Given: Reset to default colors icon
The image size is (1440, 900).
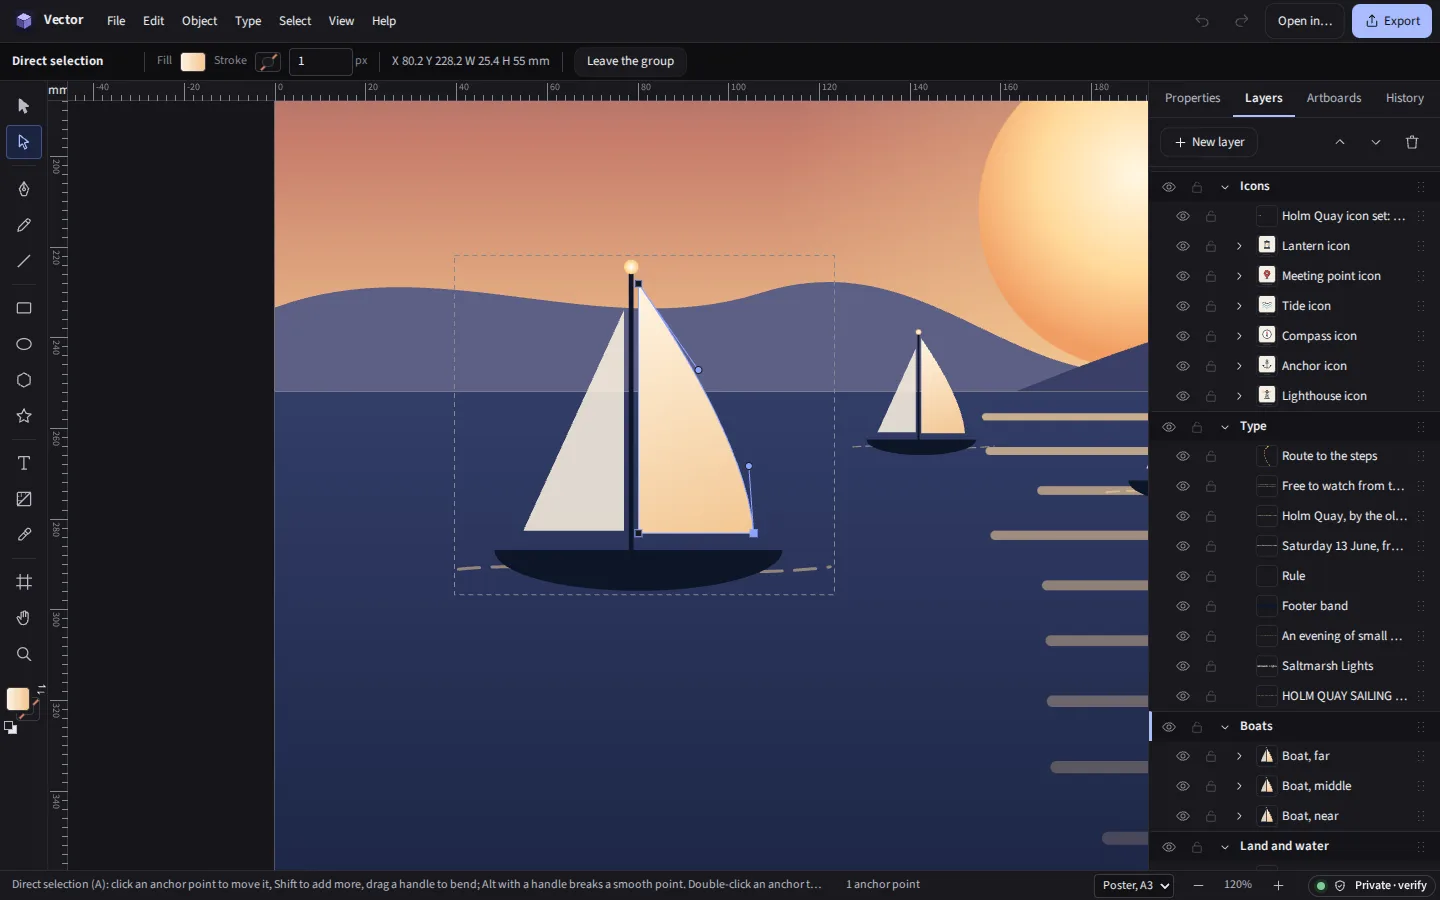Looking at the screenshot, I should (x=10, y=728).
